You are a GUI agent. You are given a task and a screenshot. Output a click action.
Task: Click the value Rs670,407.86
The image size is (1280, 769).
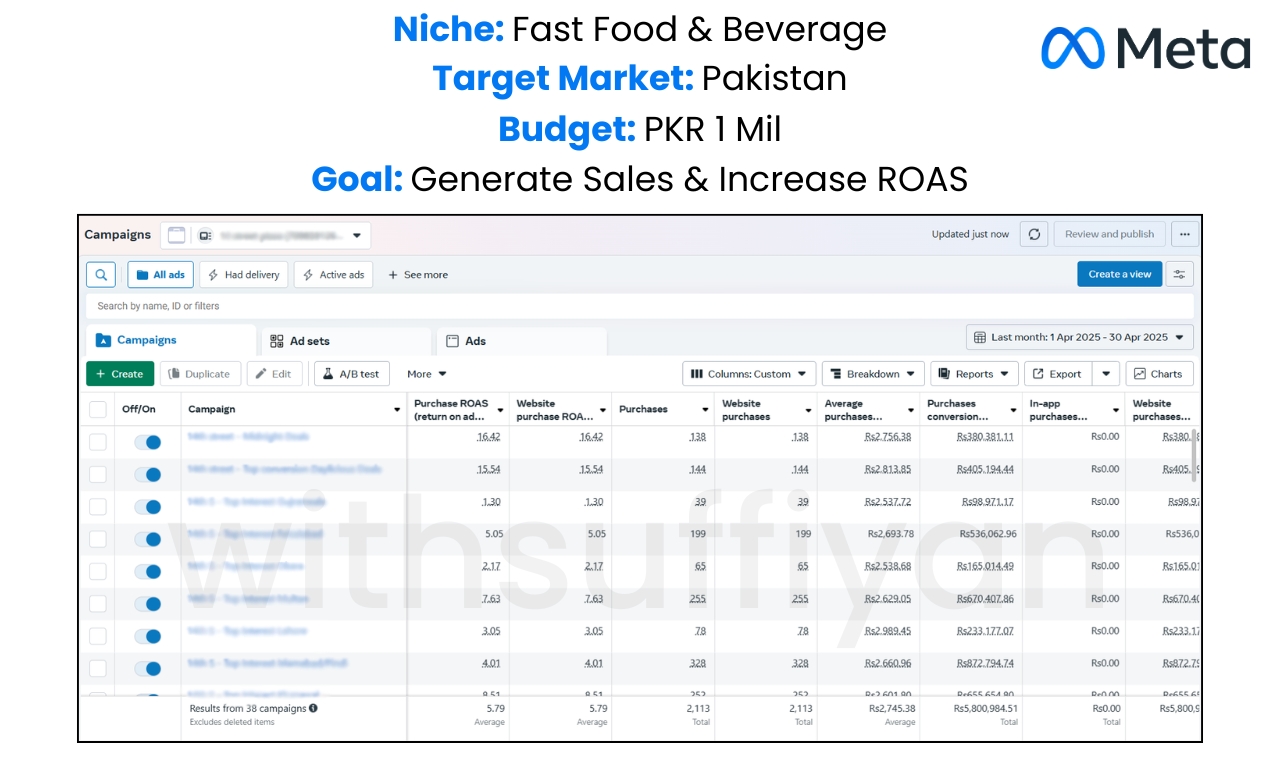pos(985,599)
